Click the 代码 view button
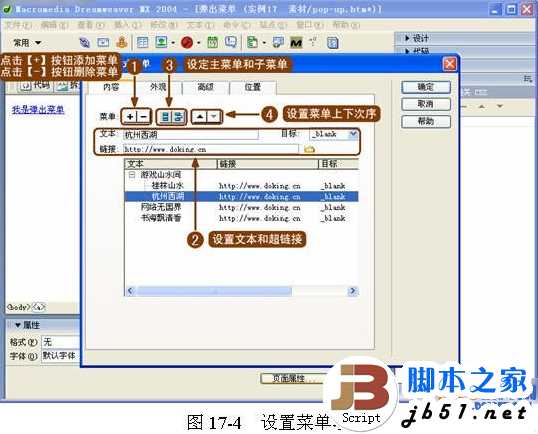The image size is (538, 434). [35, 86]
